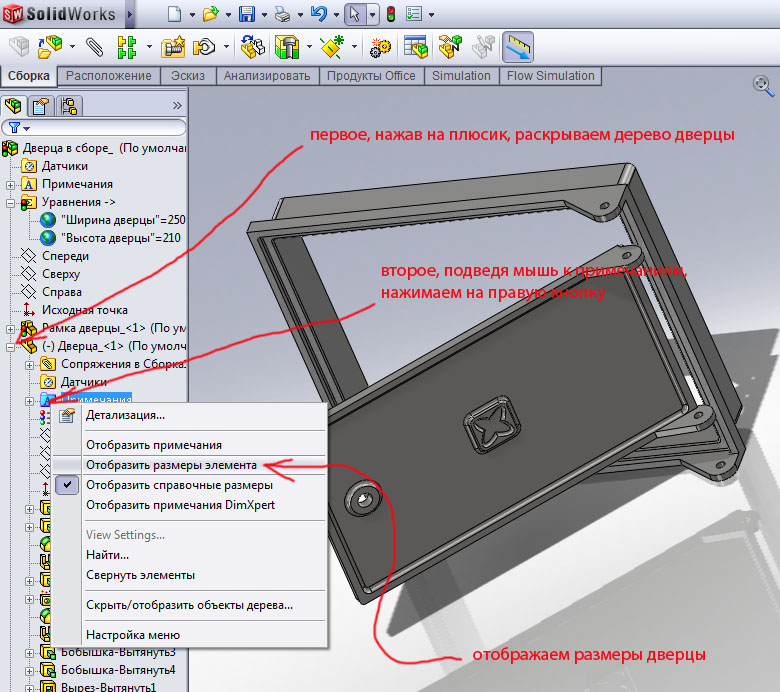Image resolution: width=780 pixels, height=692 pixels.
Task: Open the dropdown arrow next to the Open icon
Action: (229, 16)
